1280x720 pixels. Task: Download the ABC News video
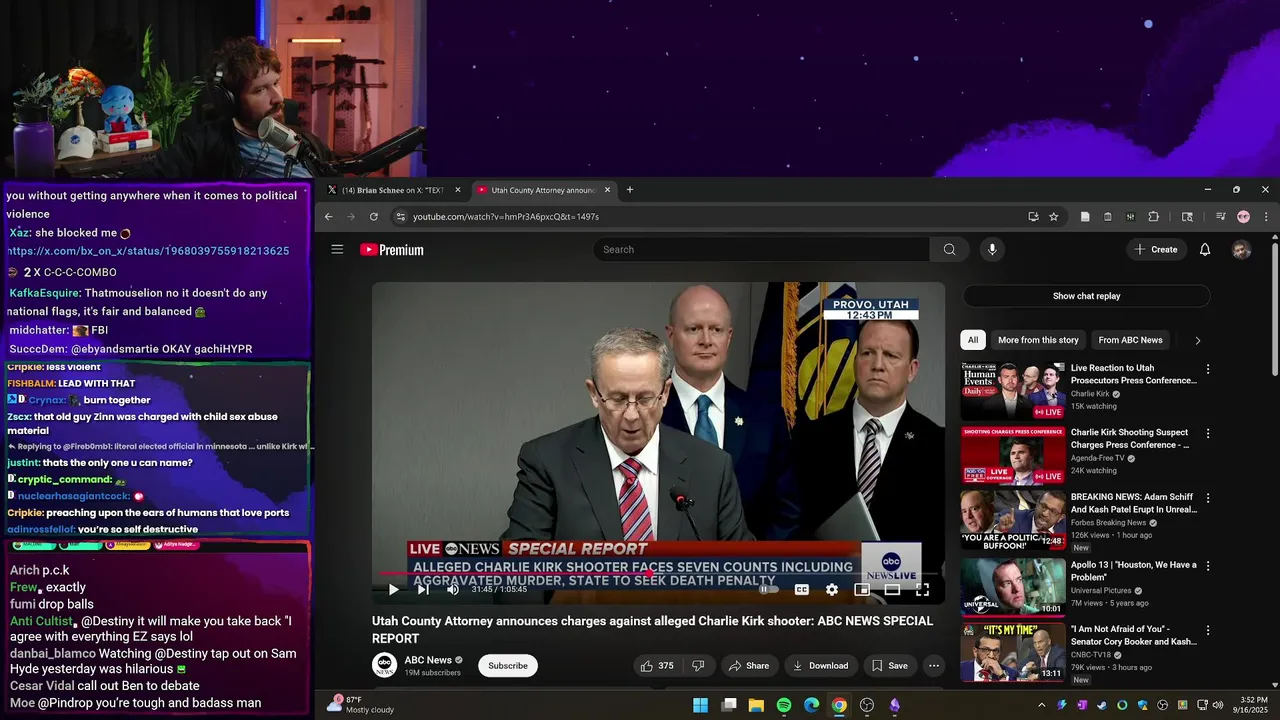820,666
